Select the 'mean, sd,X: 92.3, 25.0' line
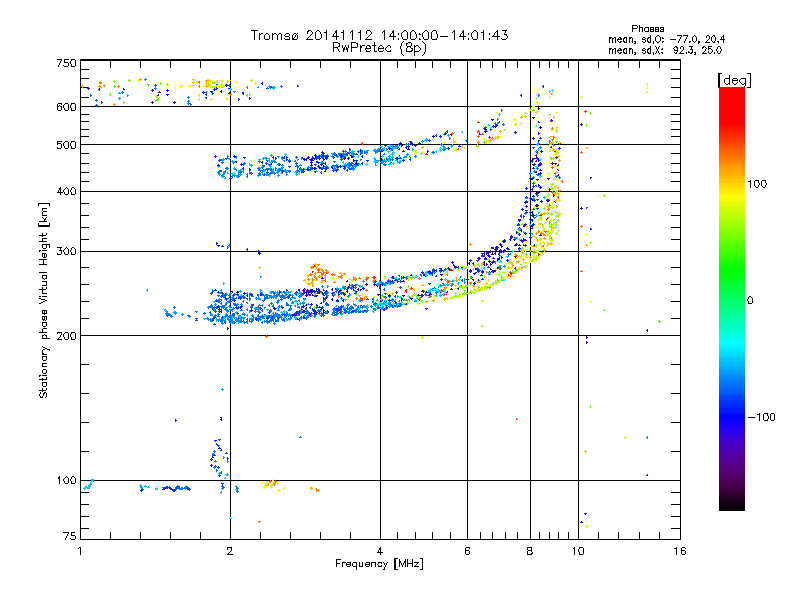 (665, 50)
